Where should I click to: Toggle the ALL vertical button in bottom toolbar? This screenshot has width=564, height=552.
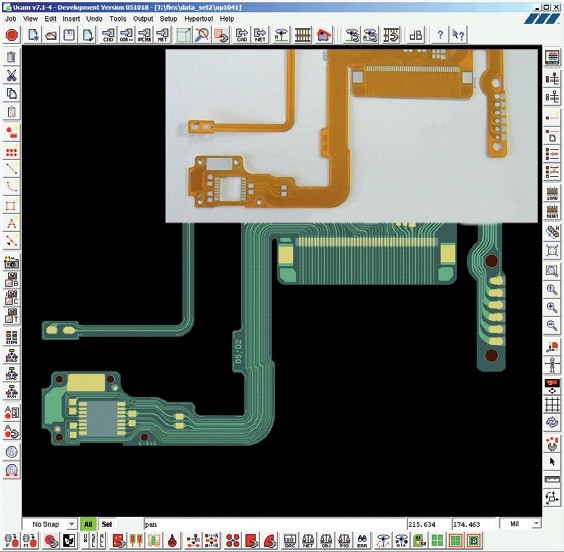pyautogui.click(x=102, y=540)
